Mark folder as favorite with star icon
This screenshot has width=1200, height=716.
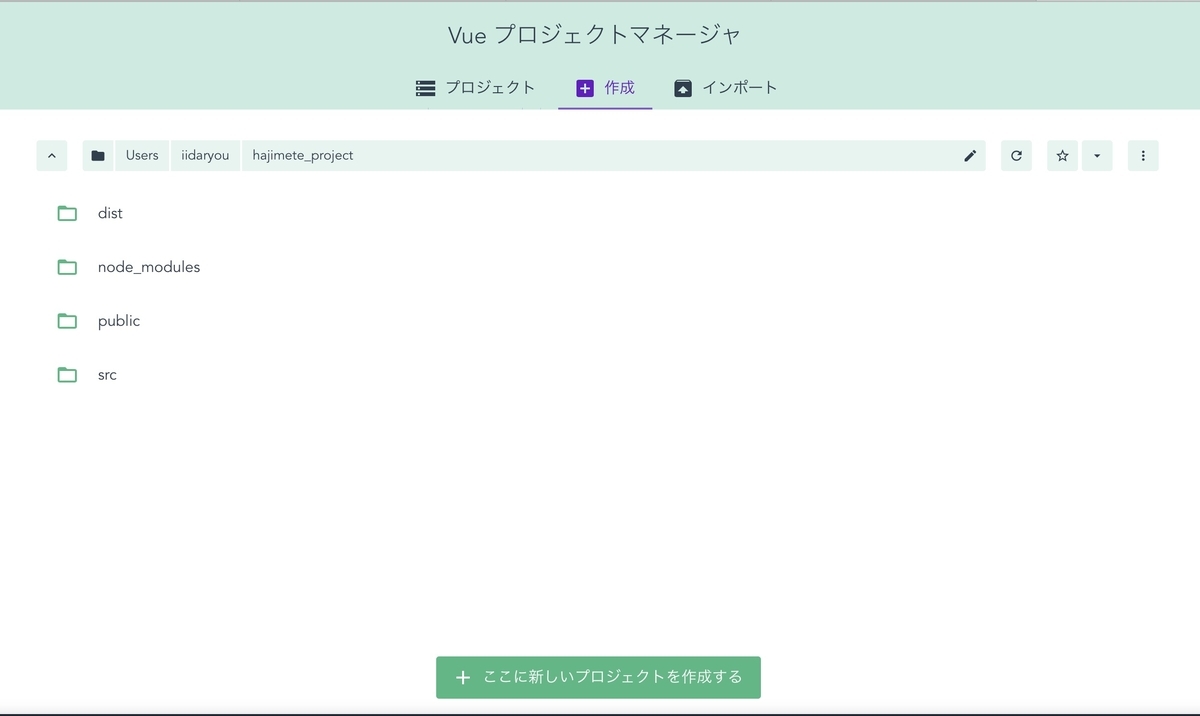click(1062, 156)
